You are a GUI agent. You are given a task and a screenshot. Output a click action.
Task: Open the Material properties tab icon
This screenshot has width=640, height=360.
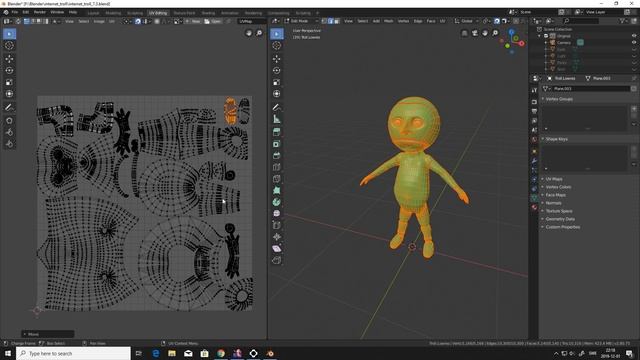(x=534, y=207)
